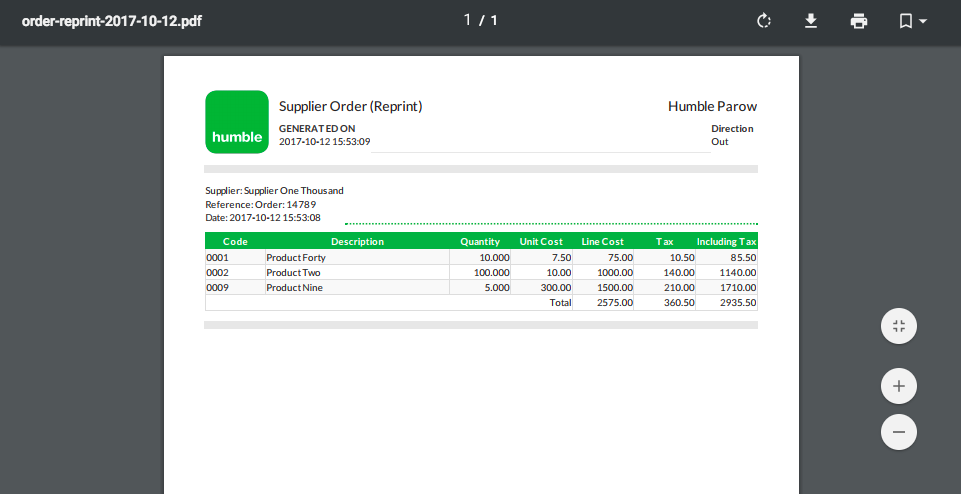
Task: Select the Supplier One Thousand line
Action: [x=274, y=191]
